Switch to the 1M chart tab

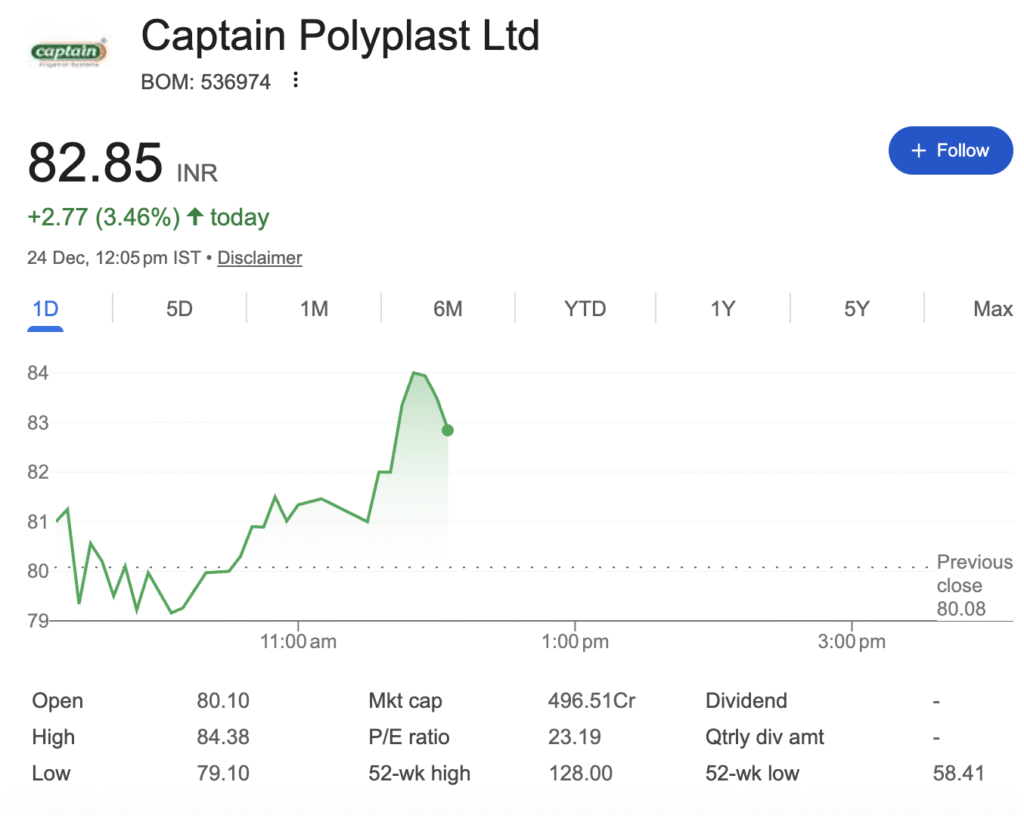pyautogui.click(x=314, y=309)
